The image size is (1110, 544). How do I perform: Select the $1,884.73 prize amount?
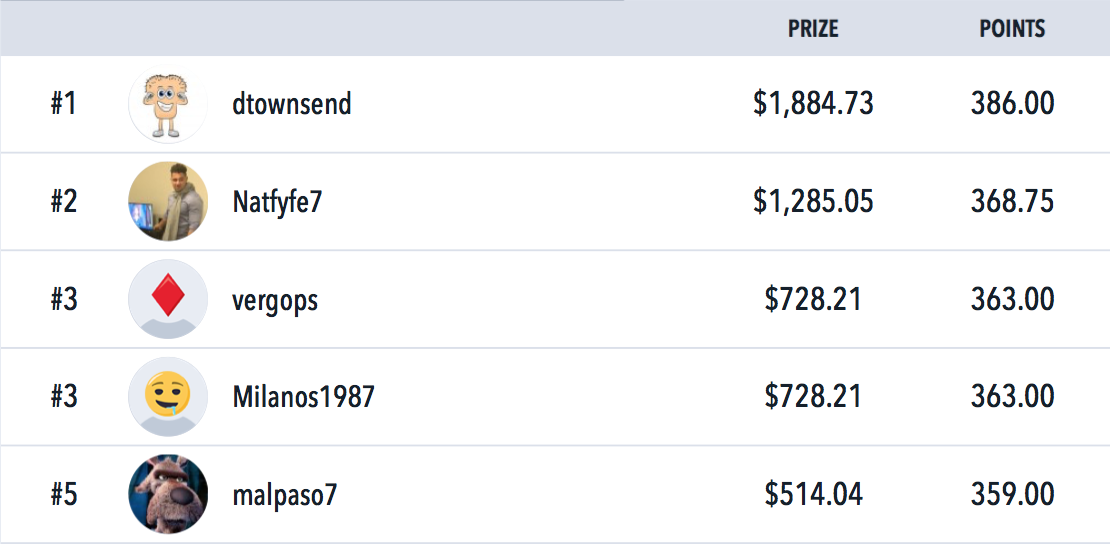coord(813,105)
